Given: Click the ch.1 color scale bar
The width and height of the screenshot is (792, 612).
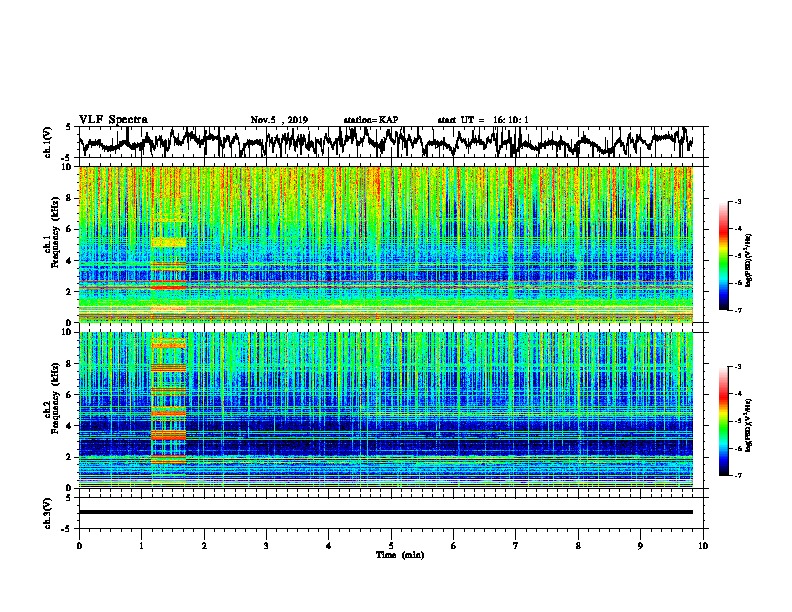Looking at the screenshot, I should [723, 256].
